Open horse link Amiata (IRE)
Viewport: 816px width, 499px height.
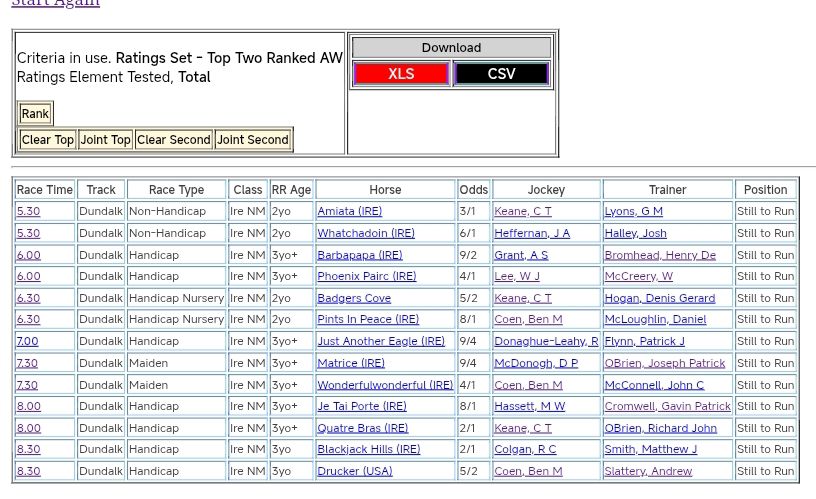[349, 211]
